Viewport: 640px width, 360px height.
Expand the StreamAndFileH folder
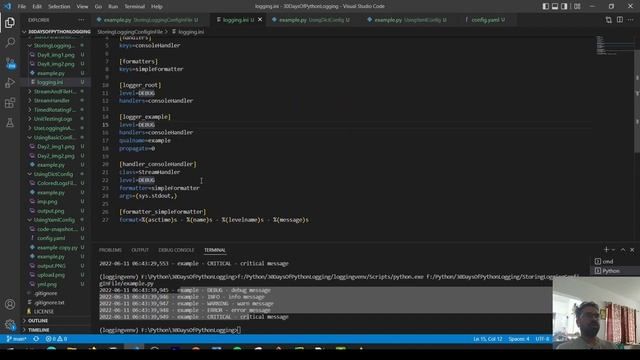click(55, 91)
